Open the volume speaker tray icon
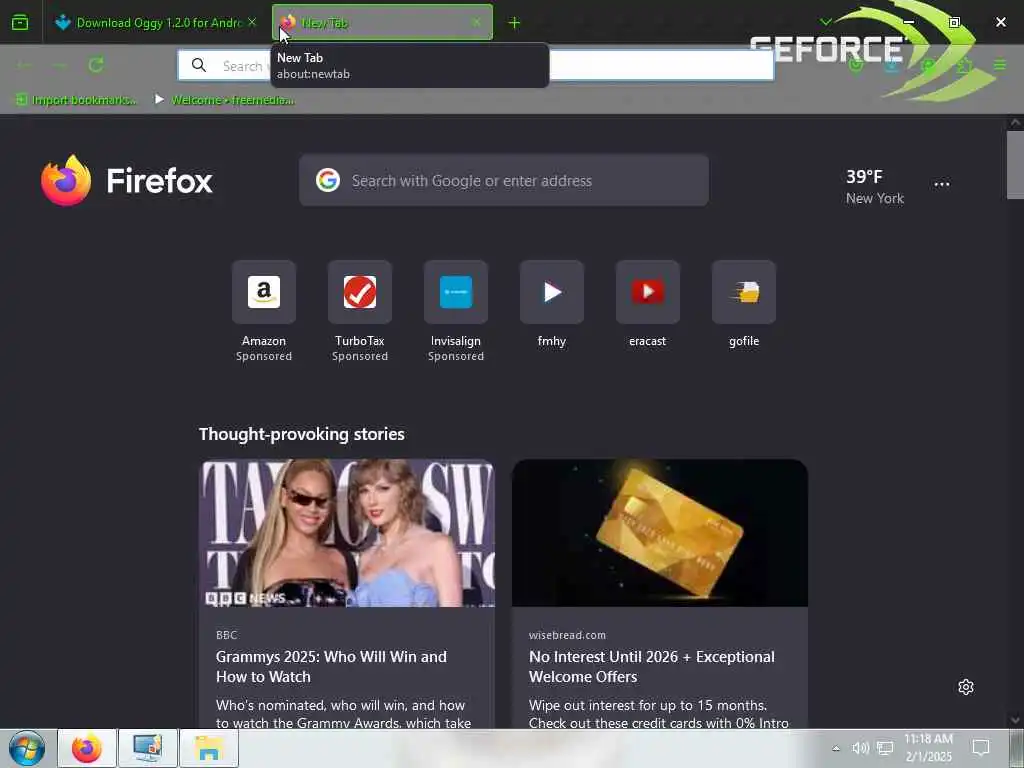 tap(861, 748)
